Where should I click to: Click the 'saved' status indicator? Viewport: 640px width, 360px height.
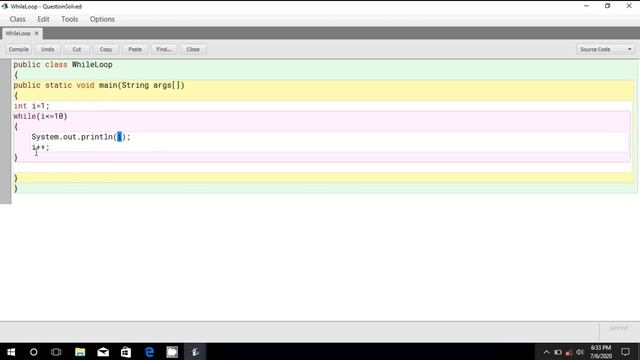tap(618, 328)
